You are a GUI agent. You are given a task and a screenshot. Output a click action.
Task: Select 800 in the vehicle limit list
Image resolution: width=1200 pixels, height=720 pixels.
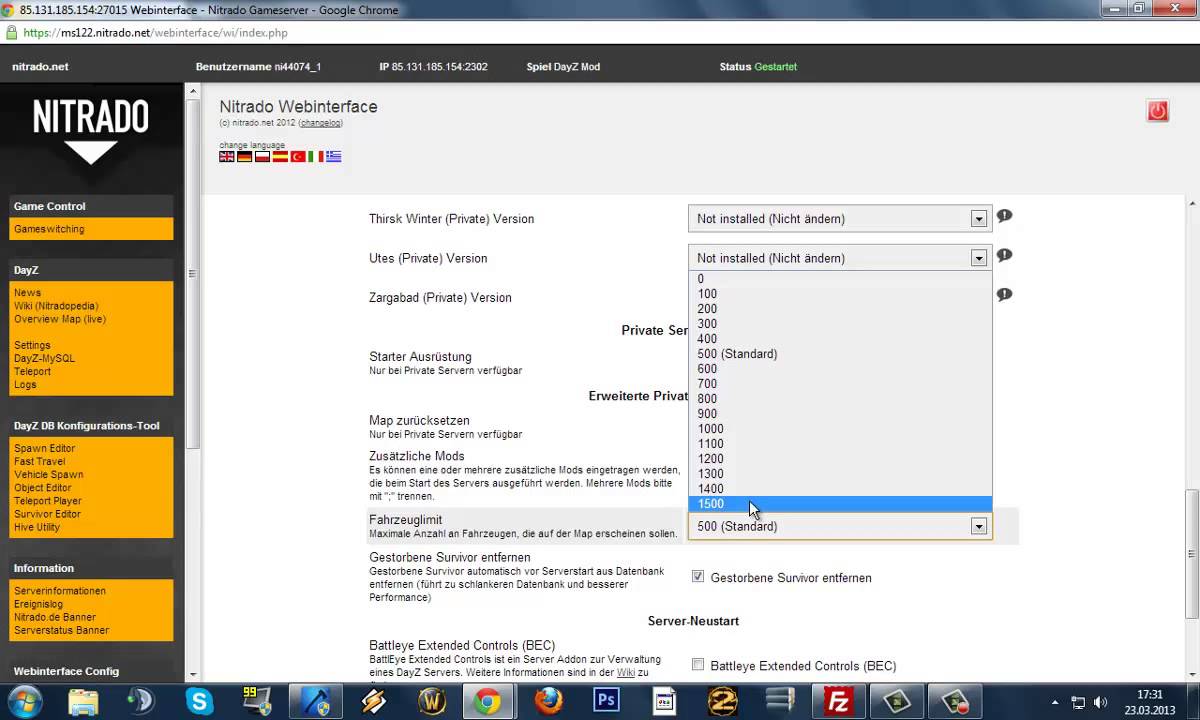pos(840,399)
